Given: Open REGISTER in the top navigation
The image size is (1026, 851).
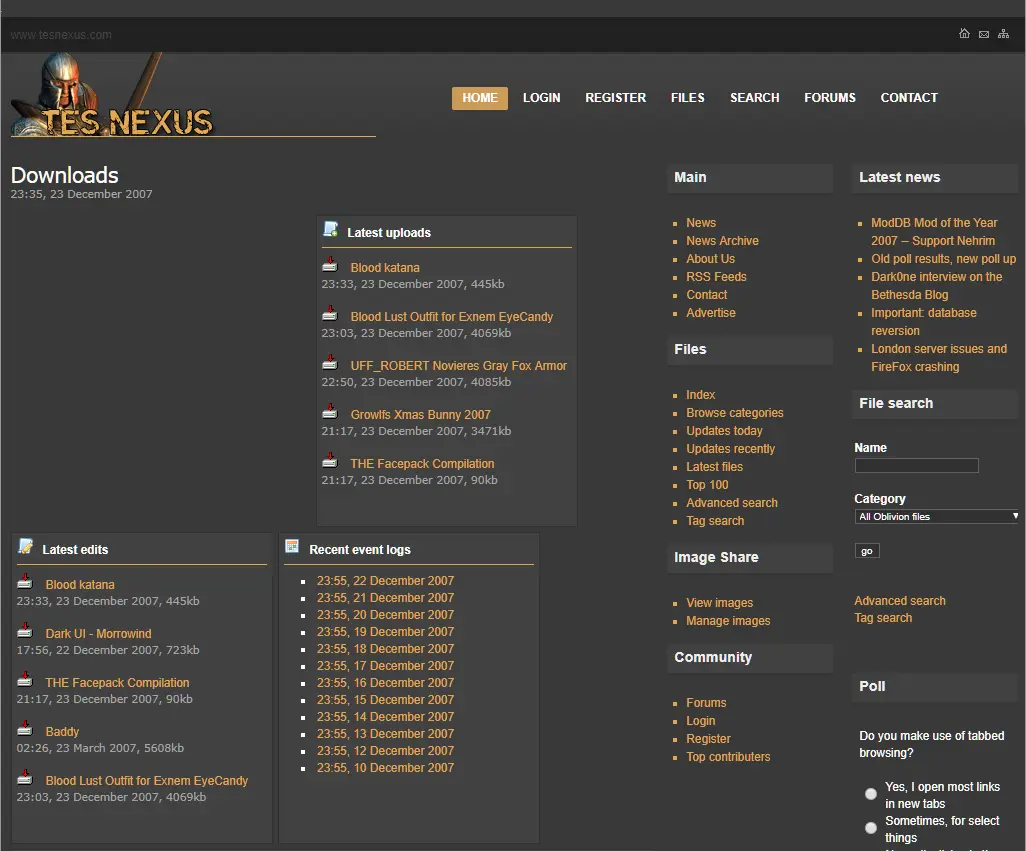Looking at the screenshot, I should point(616,98).
